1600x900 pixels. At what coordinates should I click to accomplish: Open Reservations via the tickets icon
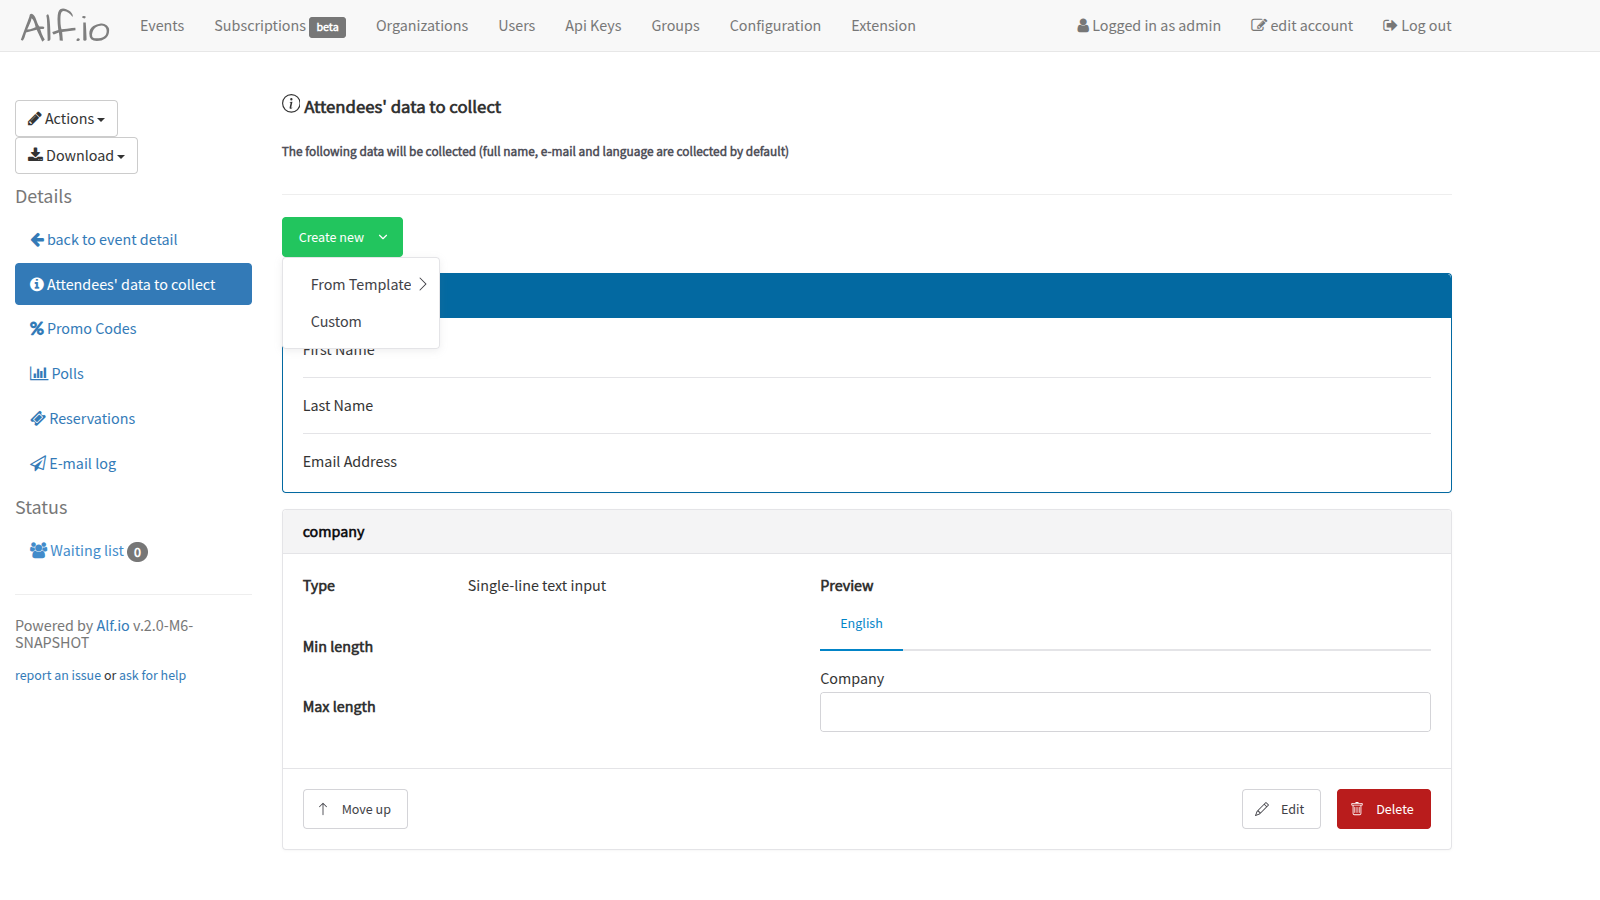pos(38,418)
